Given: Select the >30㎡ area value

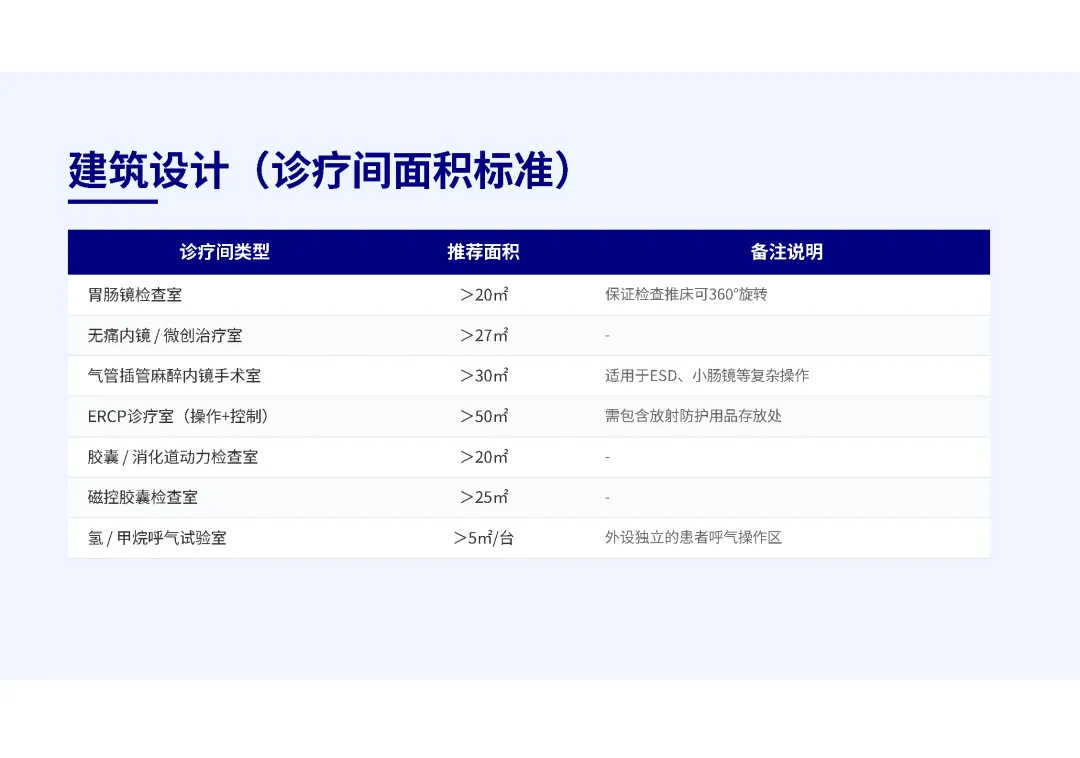Looking at the screenshot, I should coord(484,376).
